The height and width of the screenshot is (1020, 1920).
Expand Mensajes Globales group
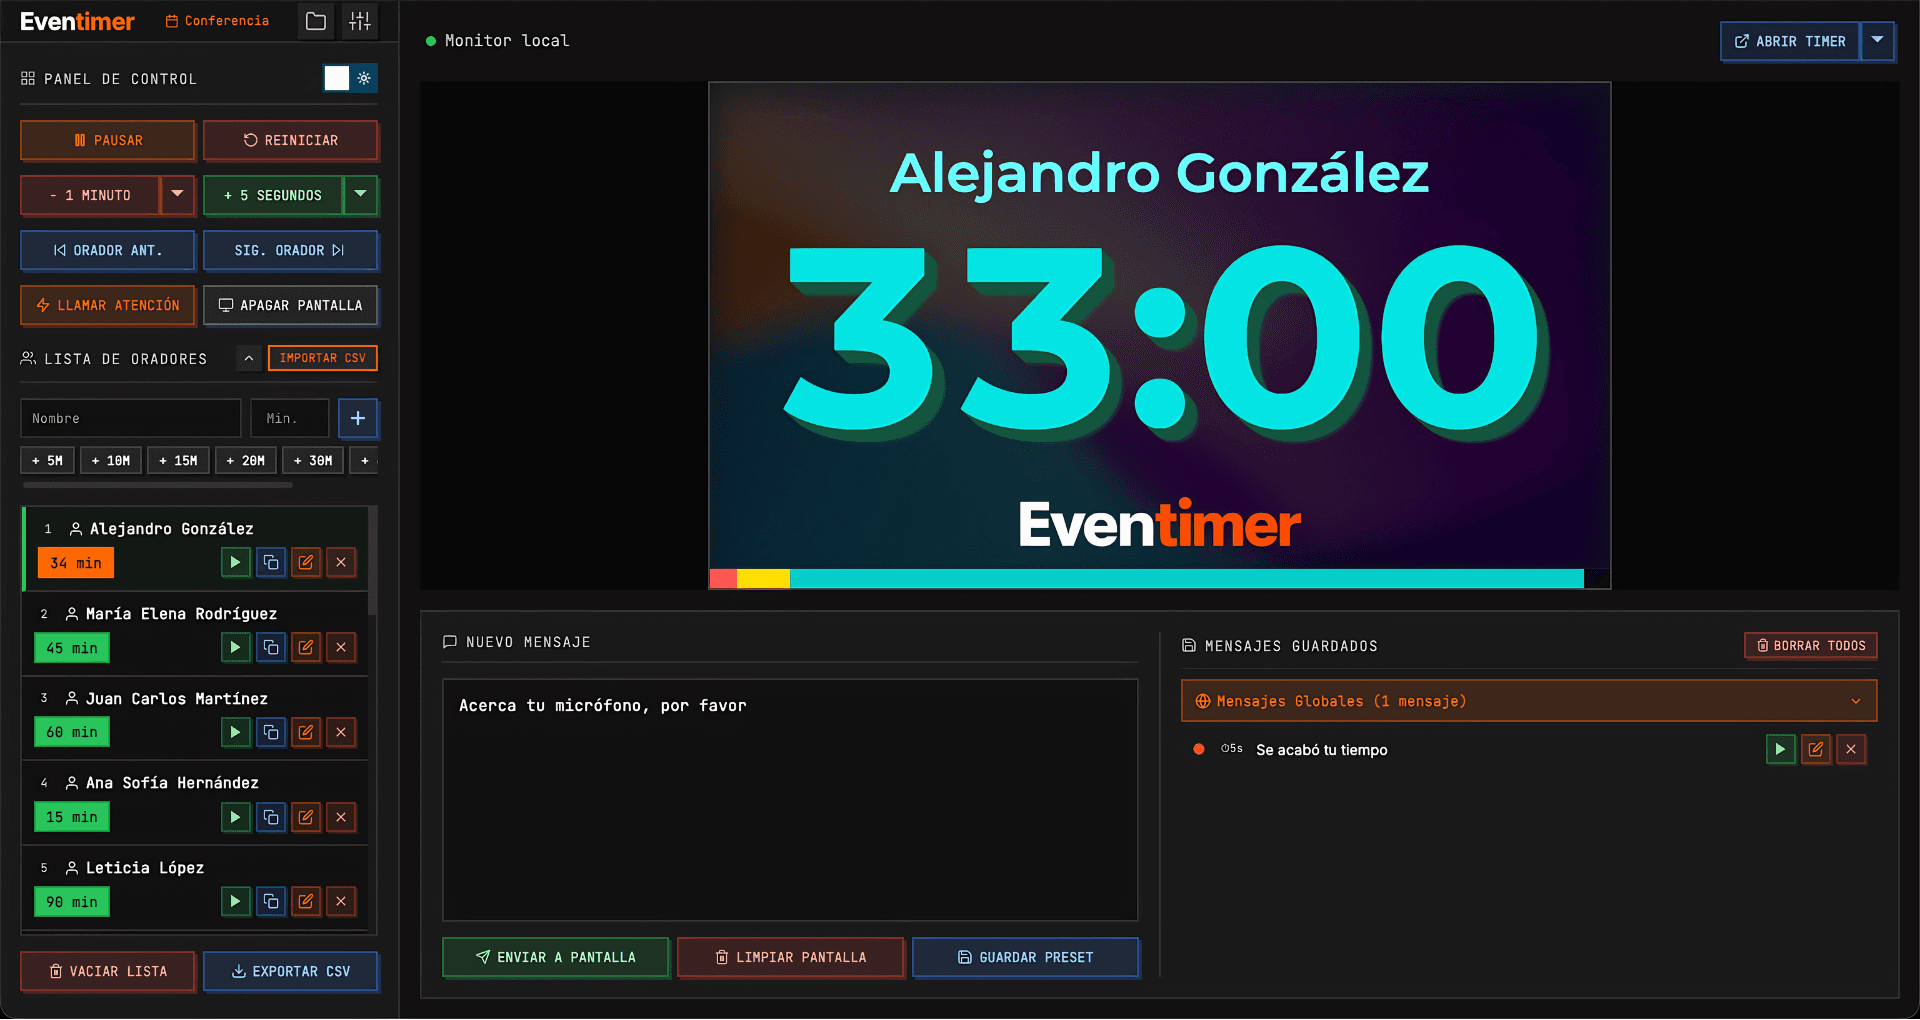pyautogui.click(x=1529, y=701)
